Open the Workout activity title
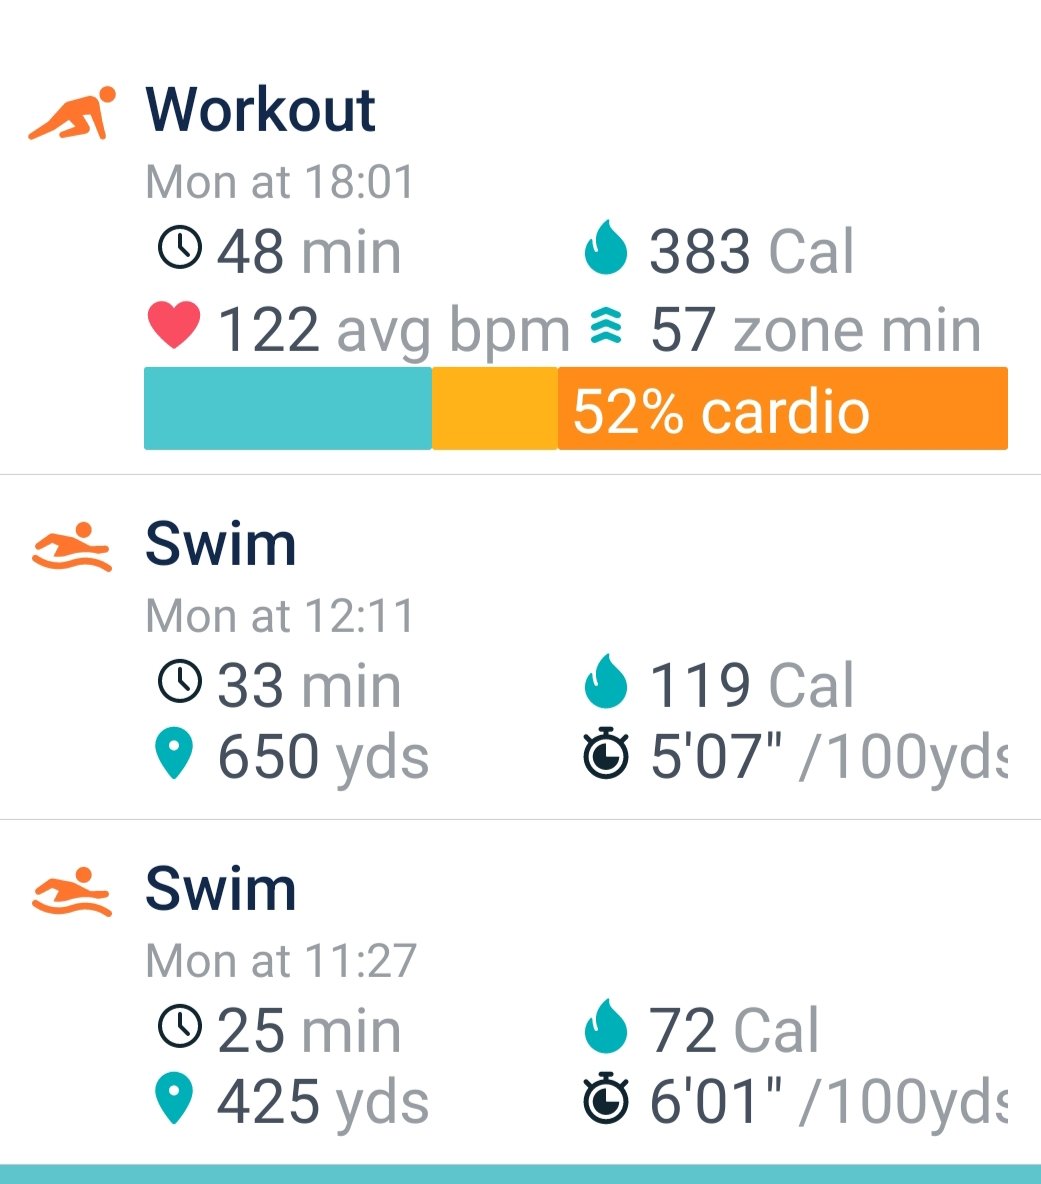Viewport: 1041px width, 1184px height. tap(261, 110)
